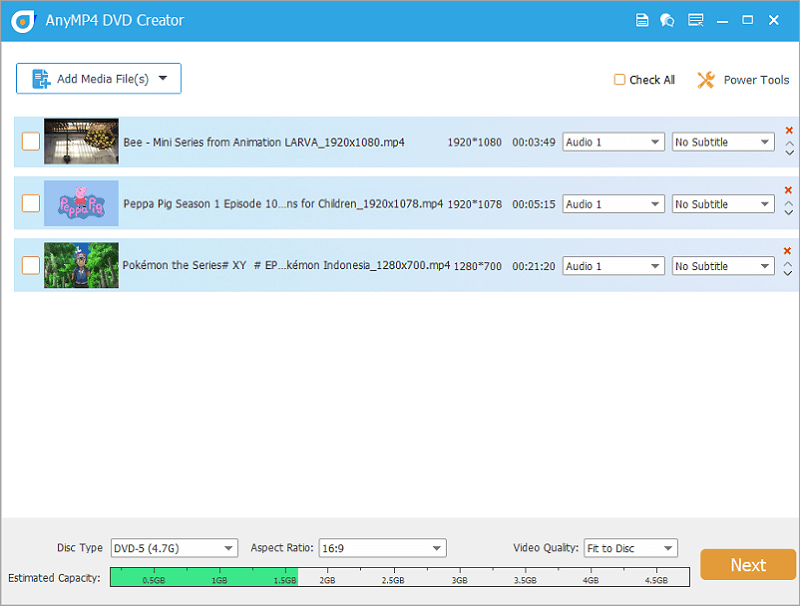The width and height of the screenshot is (800, 606).
Task: Select the Peppa Pig video thumbnail
Action: [81, 203]
